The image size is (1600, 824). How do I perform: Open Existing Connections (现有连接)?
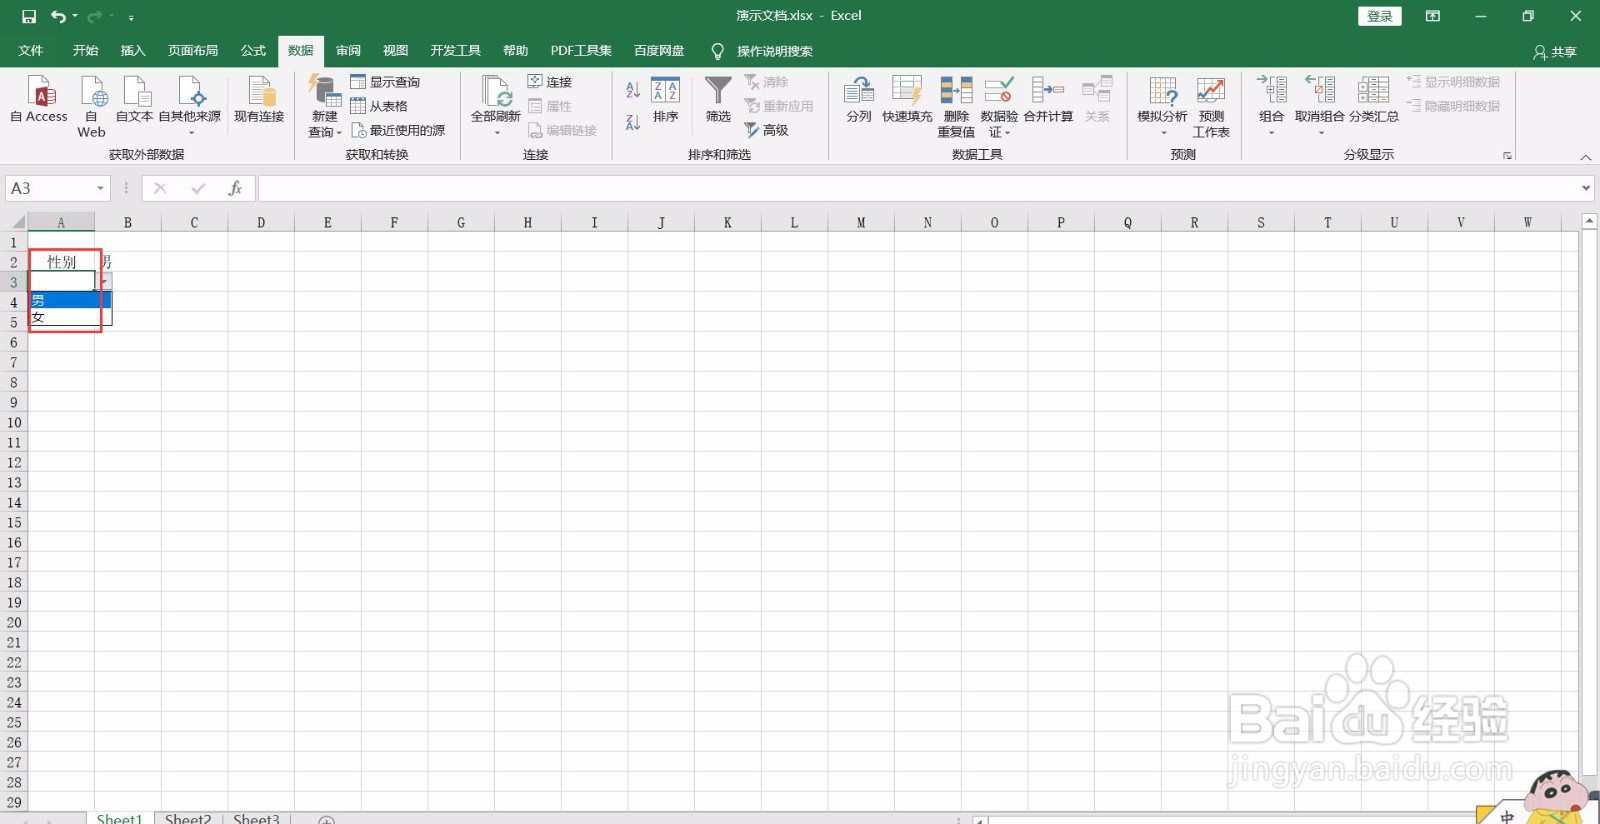pyautogui.click(x=259, y=100)
